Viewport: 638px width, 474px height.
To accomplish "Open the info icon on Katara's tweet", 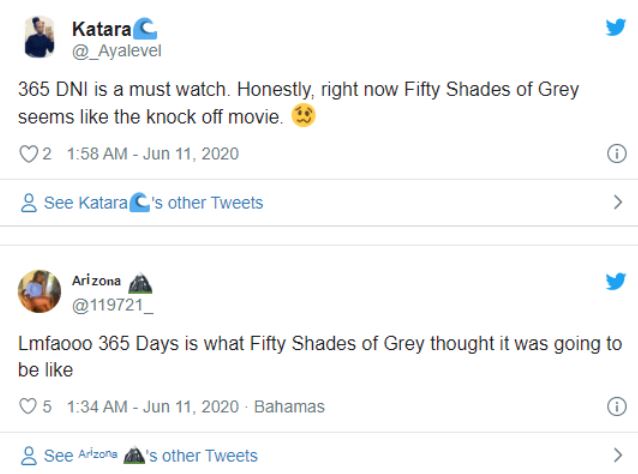I will [617, 154].
